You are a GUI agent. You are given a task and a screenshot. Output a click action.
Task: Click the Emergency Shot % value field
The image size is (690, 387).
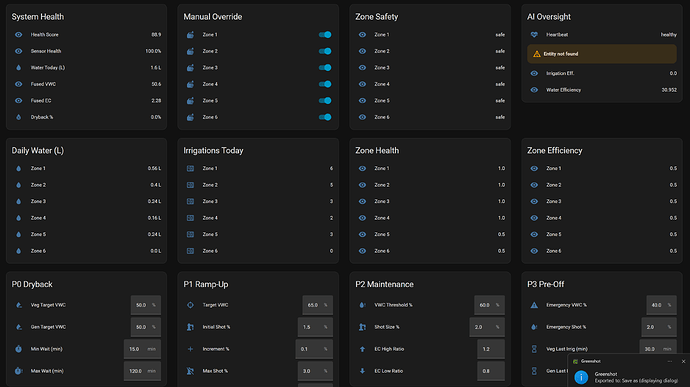tap(659, 327)
